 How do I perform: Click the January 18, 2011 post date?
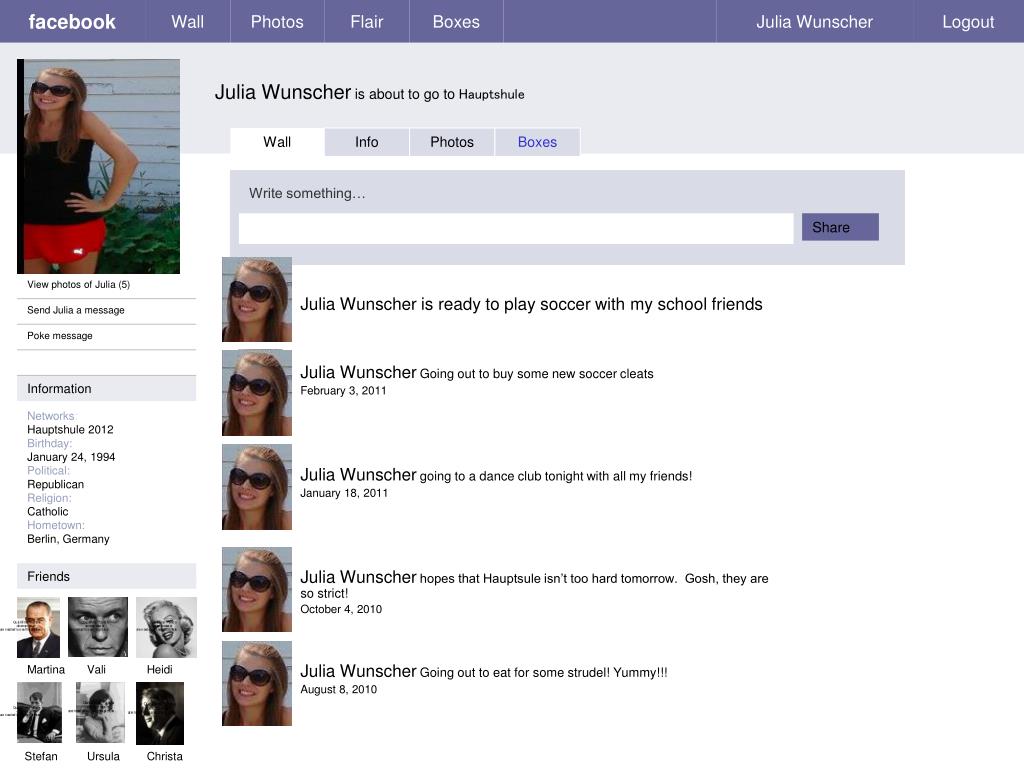(344, 493)
